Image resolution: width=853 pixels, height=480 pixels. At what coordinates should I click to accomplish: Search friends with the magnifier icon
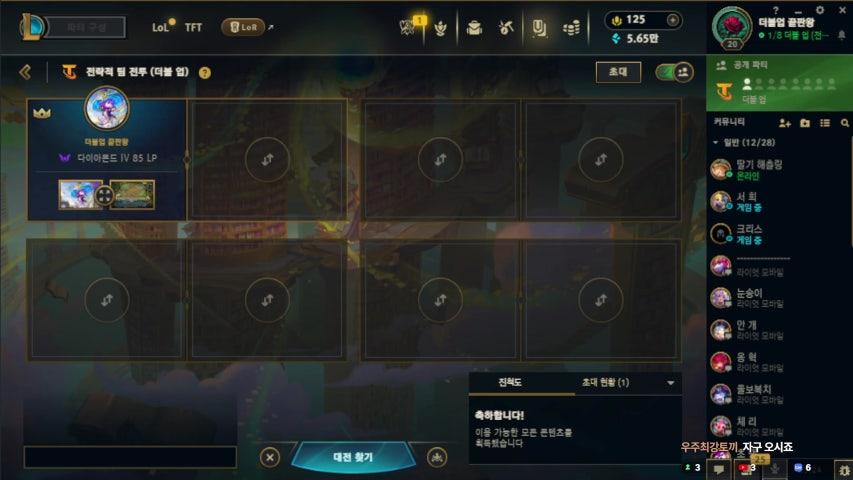844,124
